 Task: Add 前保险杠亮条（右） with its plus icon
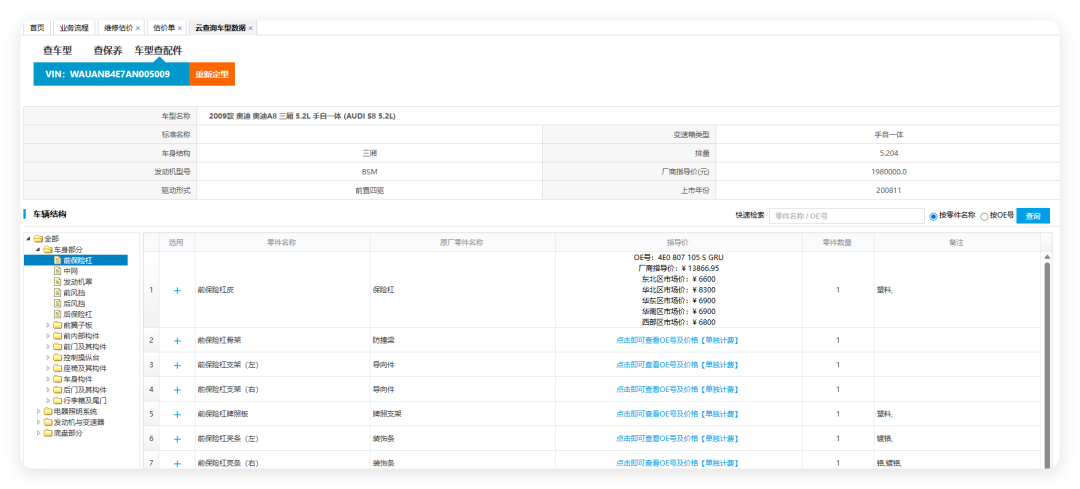click(177, 464)
